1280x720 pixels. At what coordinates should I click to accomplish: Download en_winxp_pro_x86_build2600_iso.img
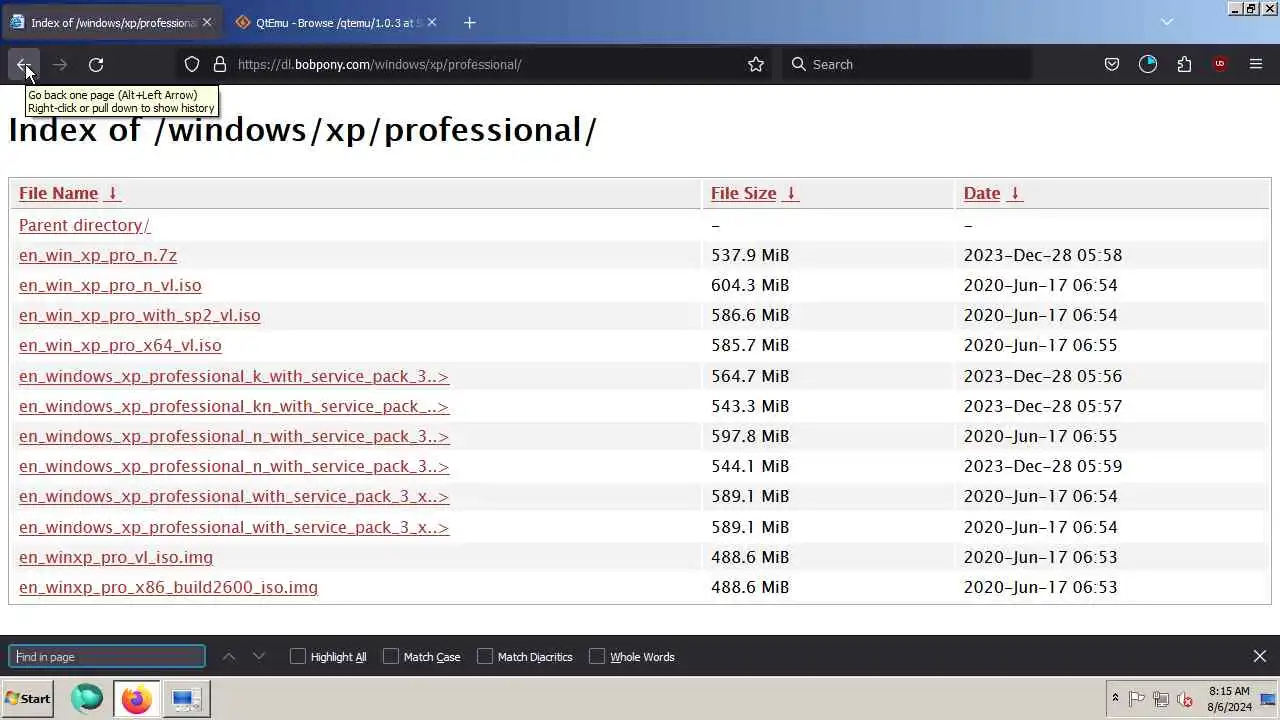point(168,587)
